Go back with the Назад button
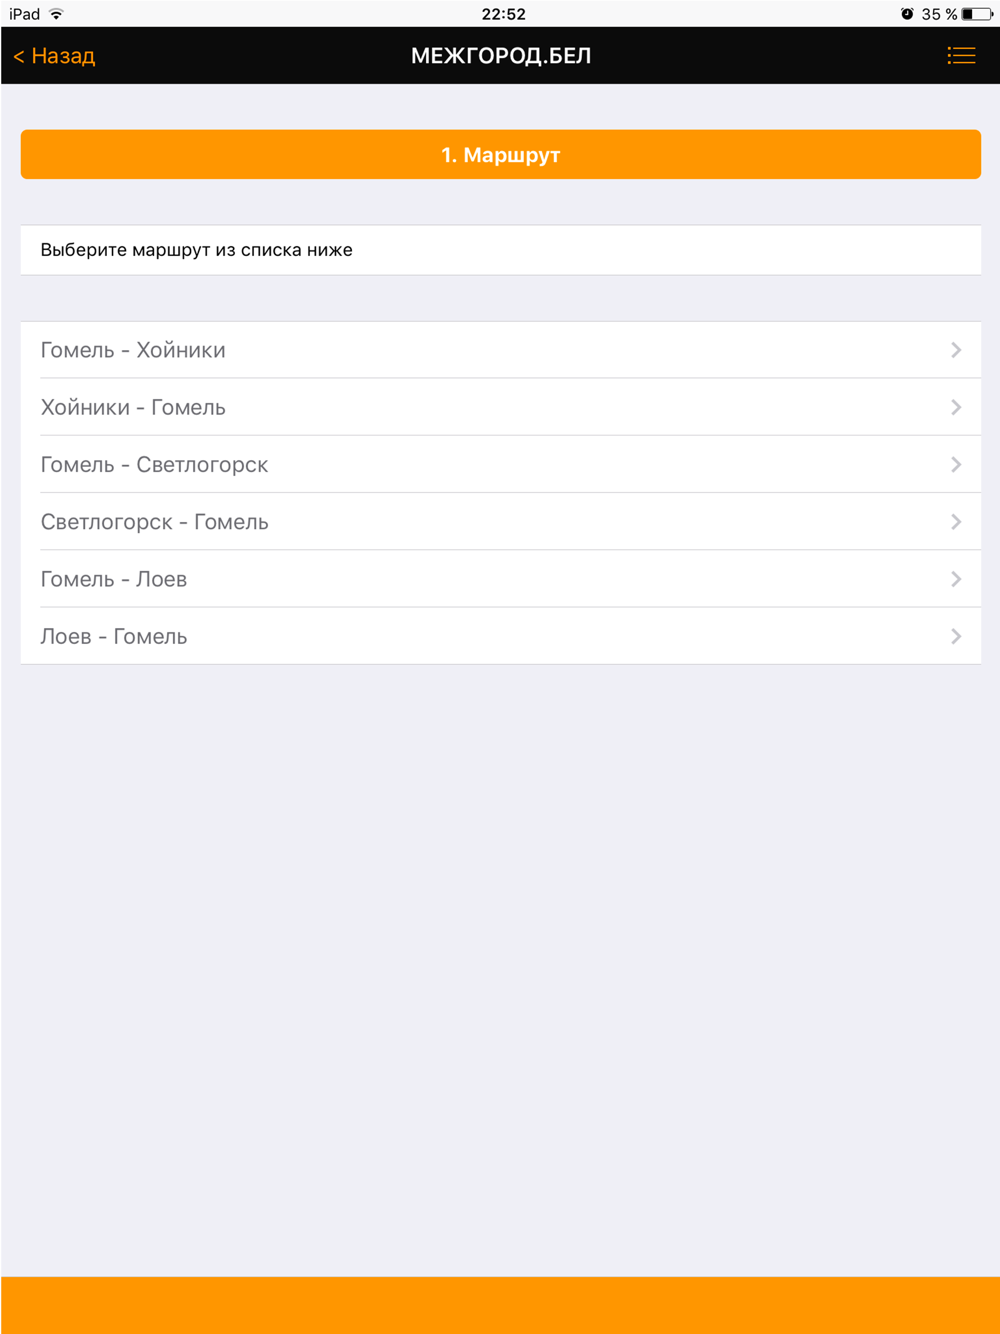1000x1334 pixels. pyautogui.click(x=54, y=56)
